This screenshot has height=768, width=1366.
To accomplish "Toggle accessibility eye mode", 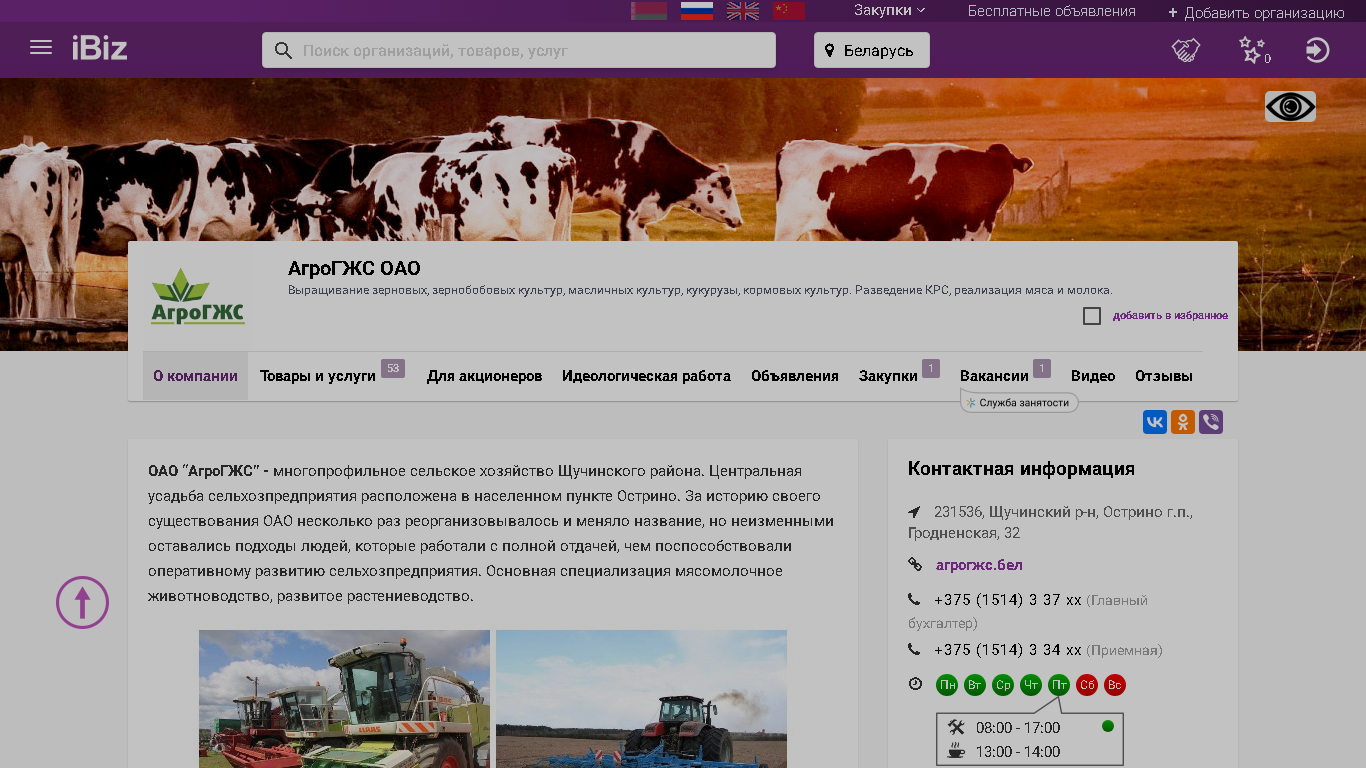I will pyautogui.click(x=1290, y=106).
